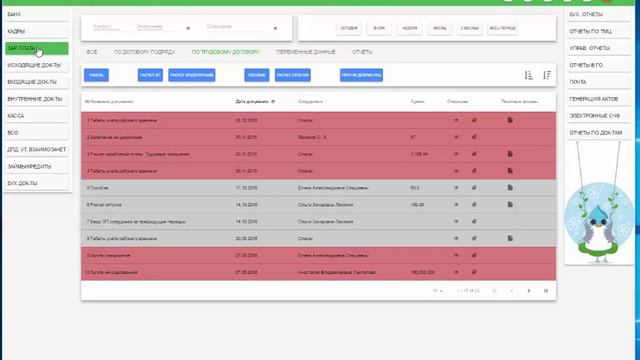Click the first operation icon in row 7 Ввод ЗП
640x360 pixels.
456,222
